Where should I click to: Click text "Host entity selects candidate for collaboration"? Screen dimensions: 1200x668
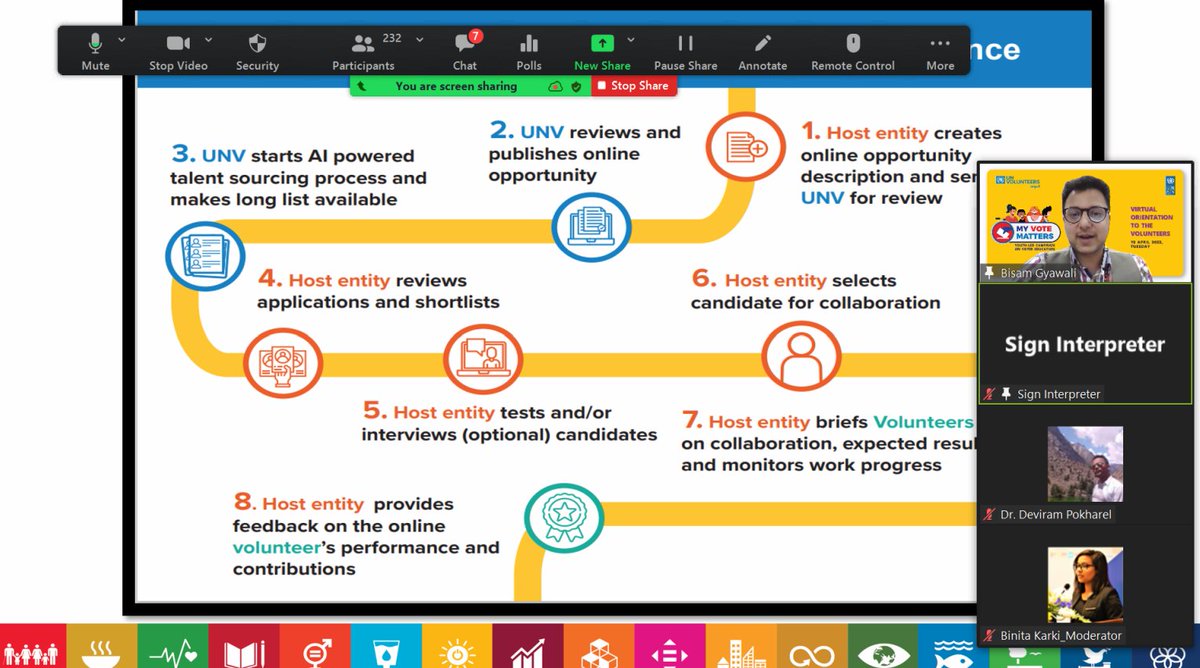816,291
